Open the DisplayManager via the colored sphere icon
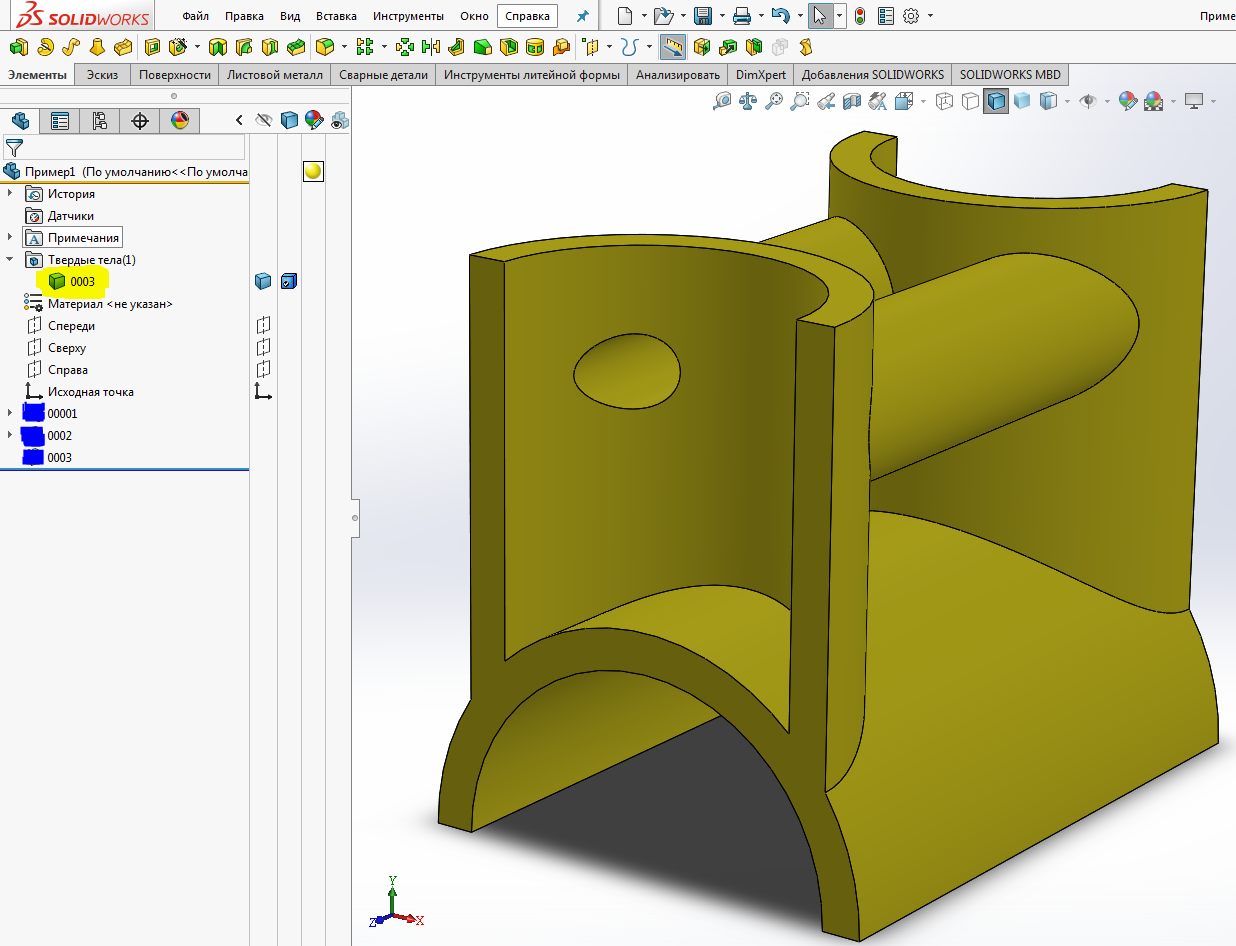This screenshot has width=1236, height=946. [x=179, y=121]
